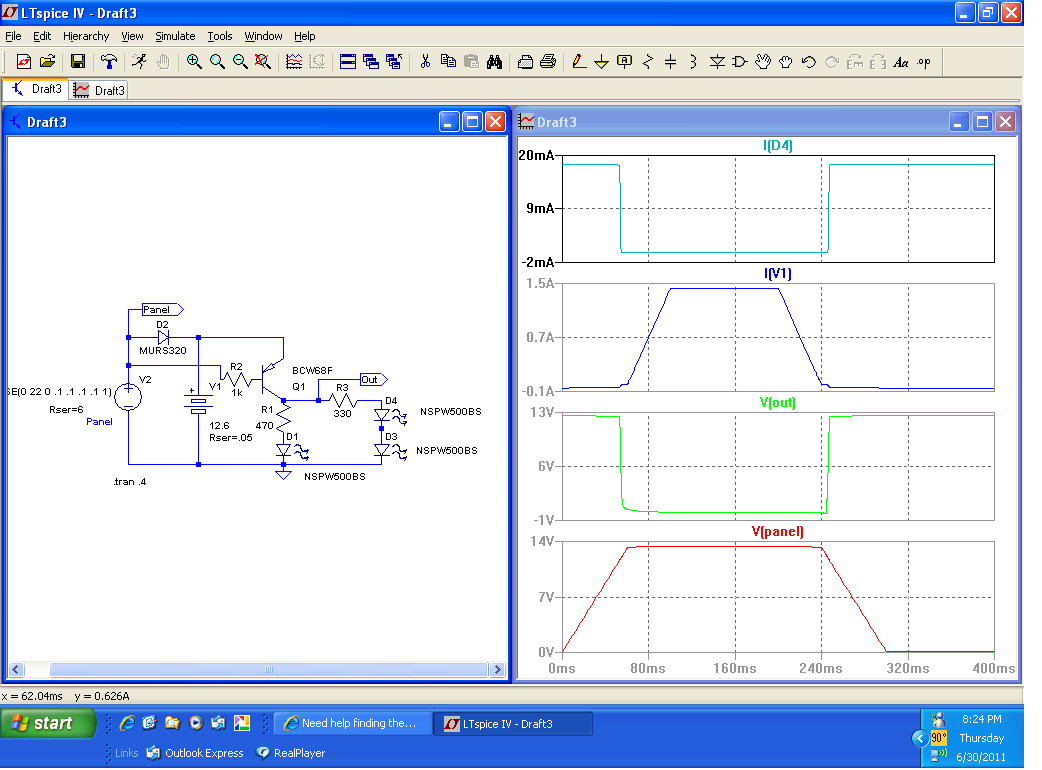Run the simulation with the running man icon
1042x770 pixels.
pyautogui.click(x=139, y=62)
